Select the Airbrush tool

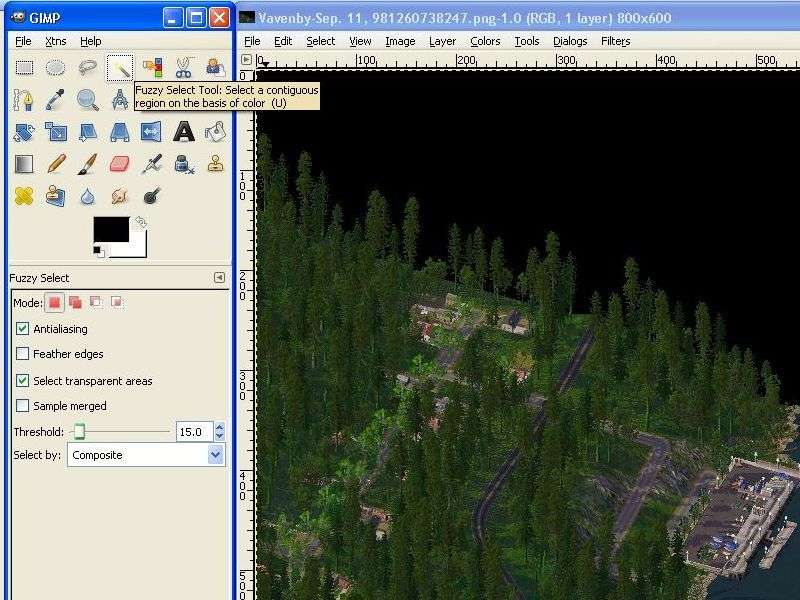click(x=152, y=164)
